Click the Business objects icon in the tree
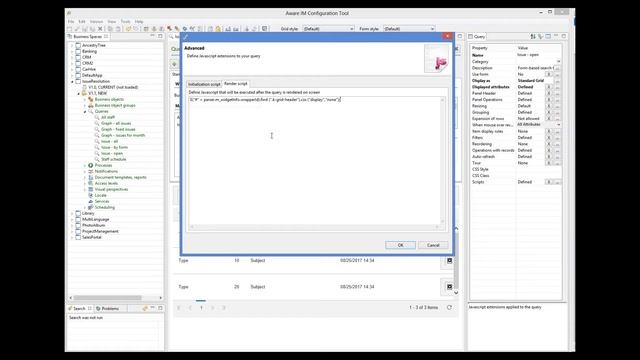The height and width of the screenshot is (360, 640). tap(91, 99)
